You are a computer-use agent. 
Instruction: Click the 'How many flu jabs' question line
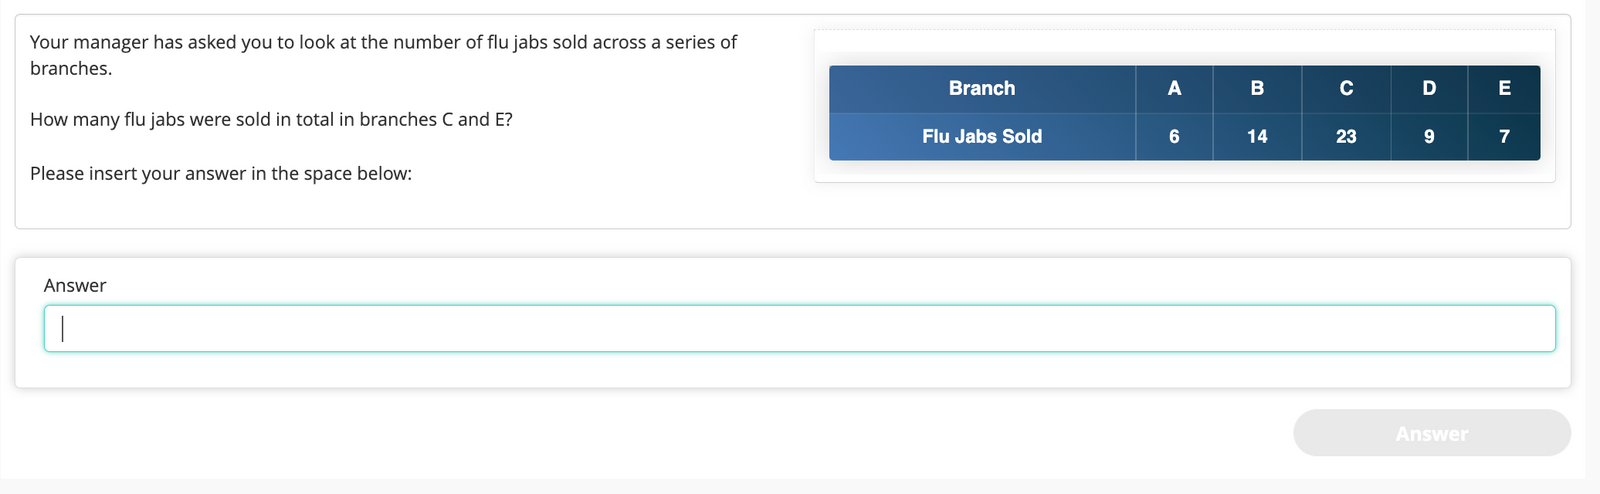[271, 120]
